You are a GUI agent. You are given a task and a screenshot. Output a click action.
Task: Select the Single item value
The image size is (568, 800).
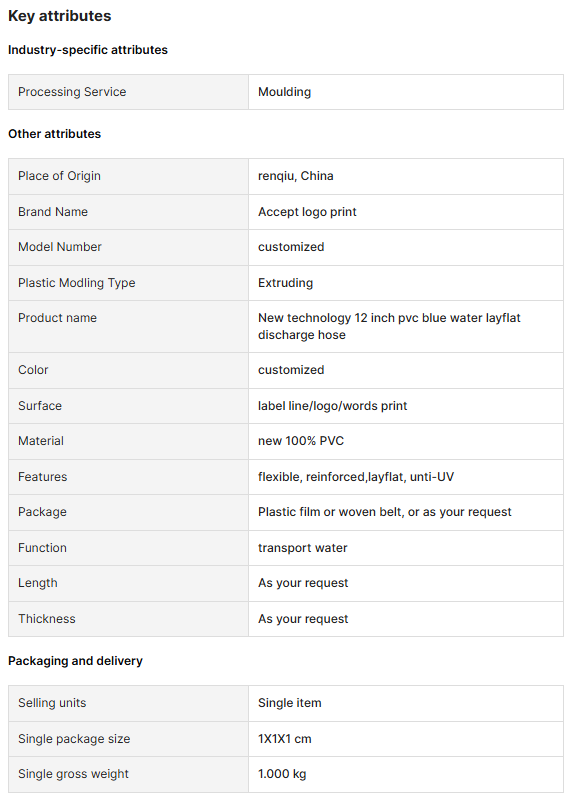[x=289, y=703]
